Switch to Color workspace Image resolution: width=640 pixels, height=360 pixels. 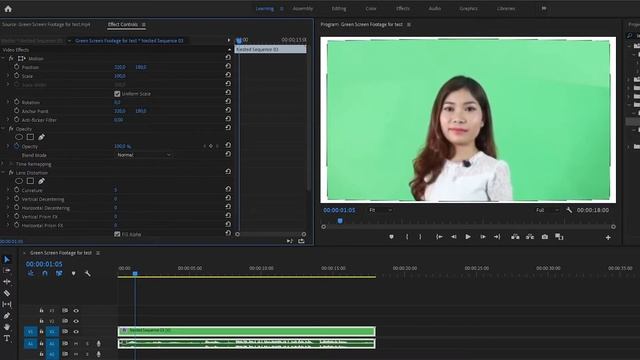point(371,9)
